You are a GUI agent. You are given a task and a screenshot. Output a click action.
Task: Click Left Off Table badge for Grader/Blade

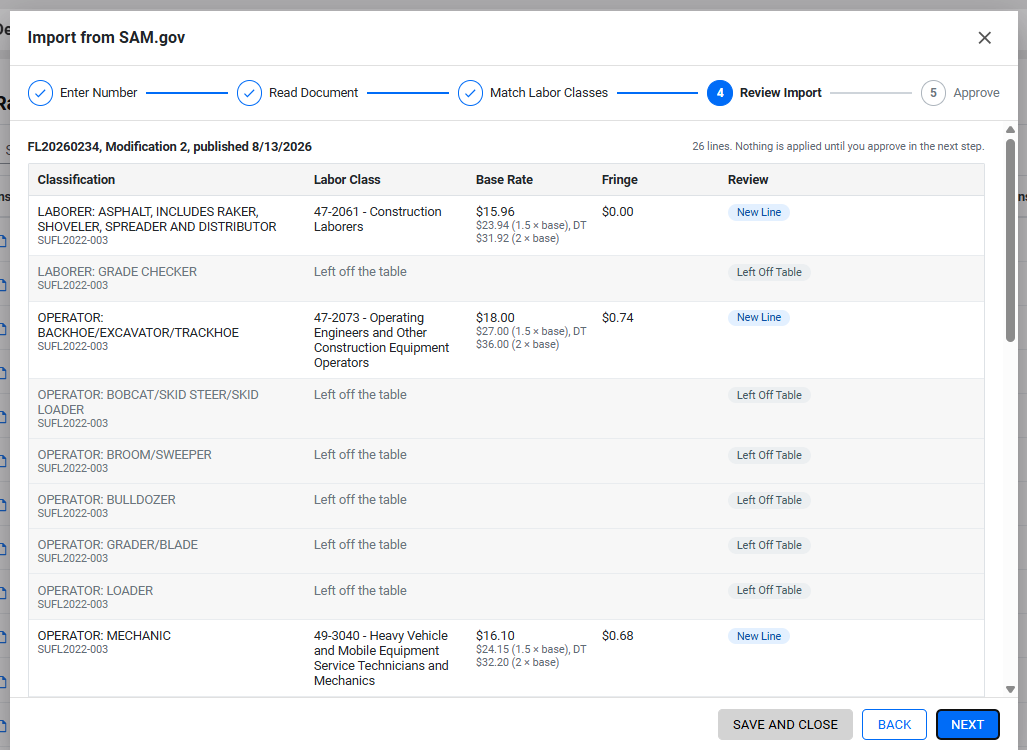pos(769,545)
